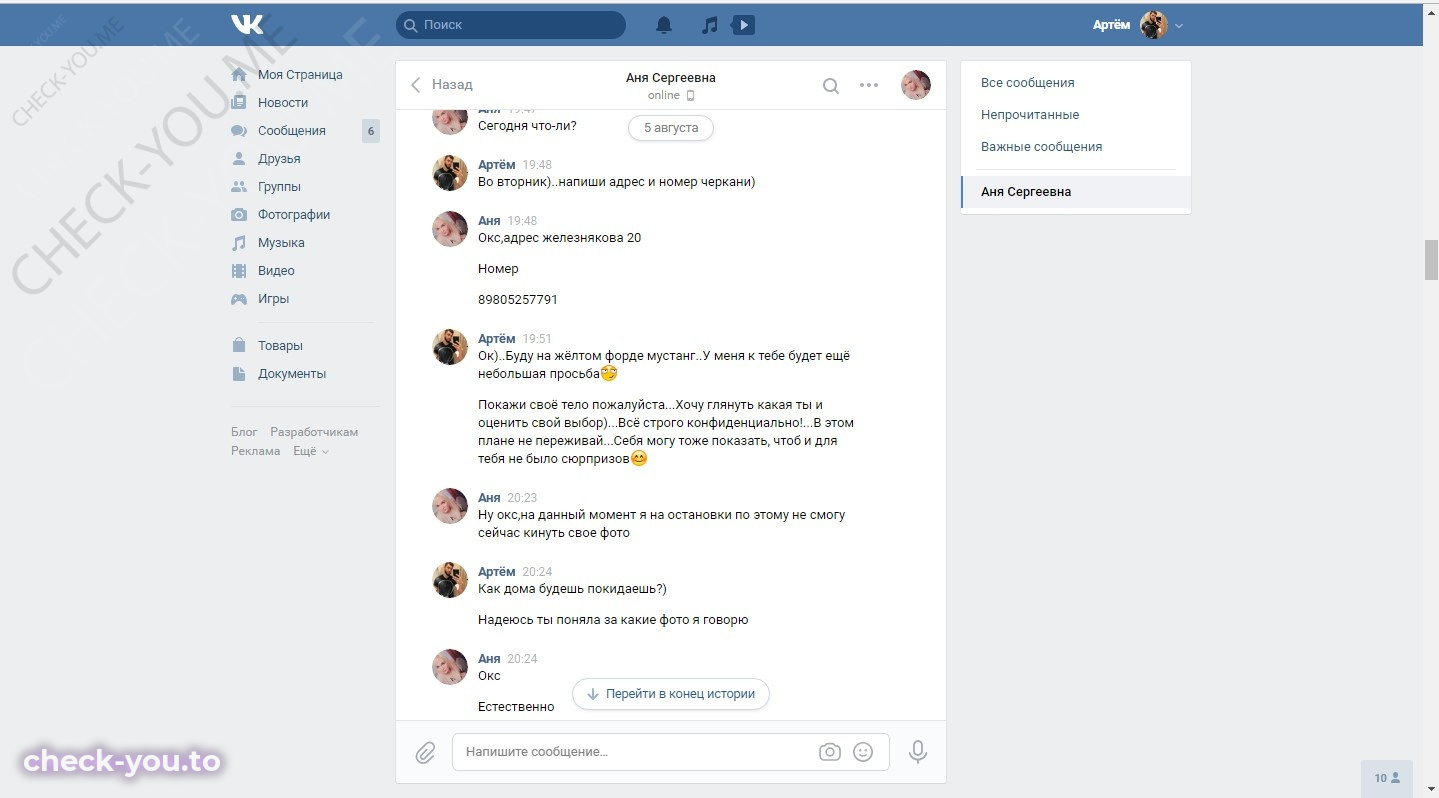
Task: Click Аня sender name at 20:23
Action: click(489, 498)
